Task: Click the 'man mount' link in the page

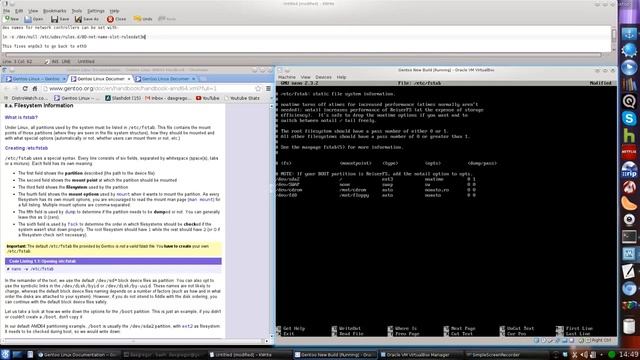Action: click(x=201, y=200)
